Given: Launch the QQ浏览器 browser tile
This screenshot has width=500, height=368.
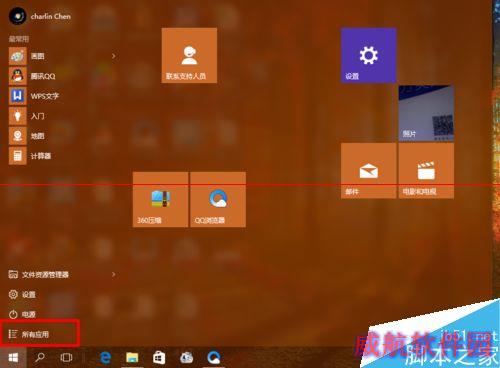Looking at the screenshot, I should [218, 200].
